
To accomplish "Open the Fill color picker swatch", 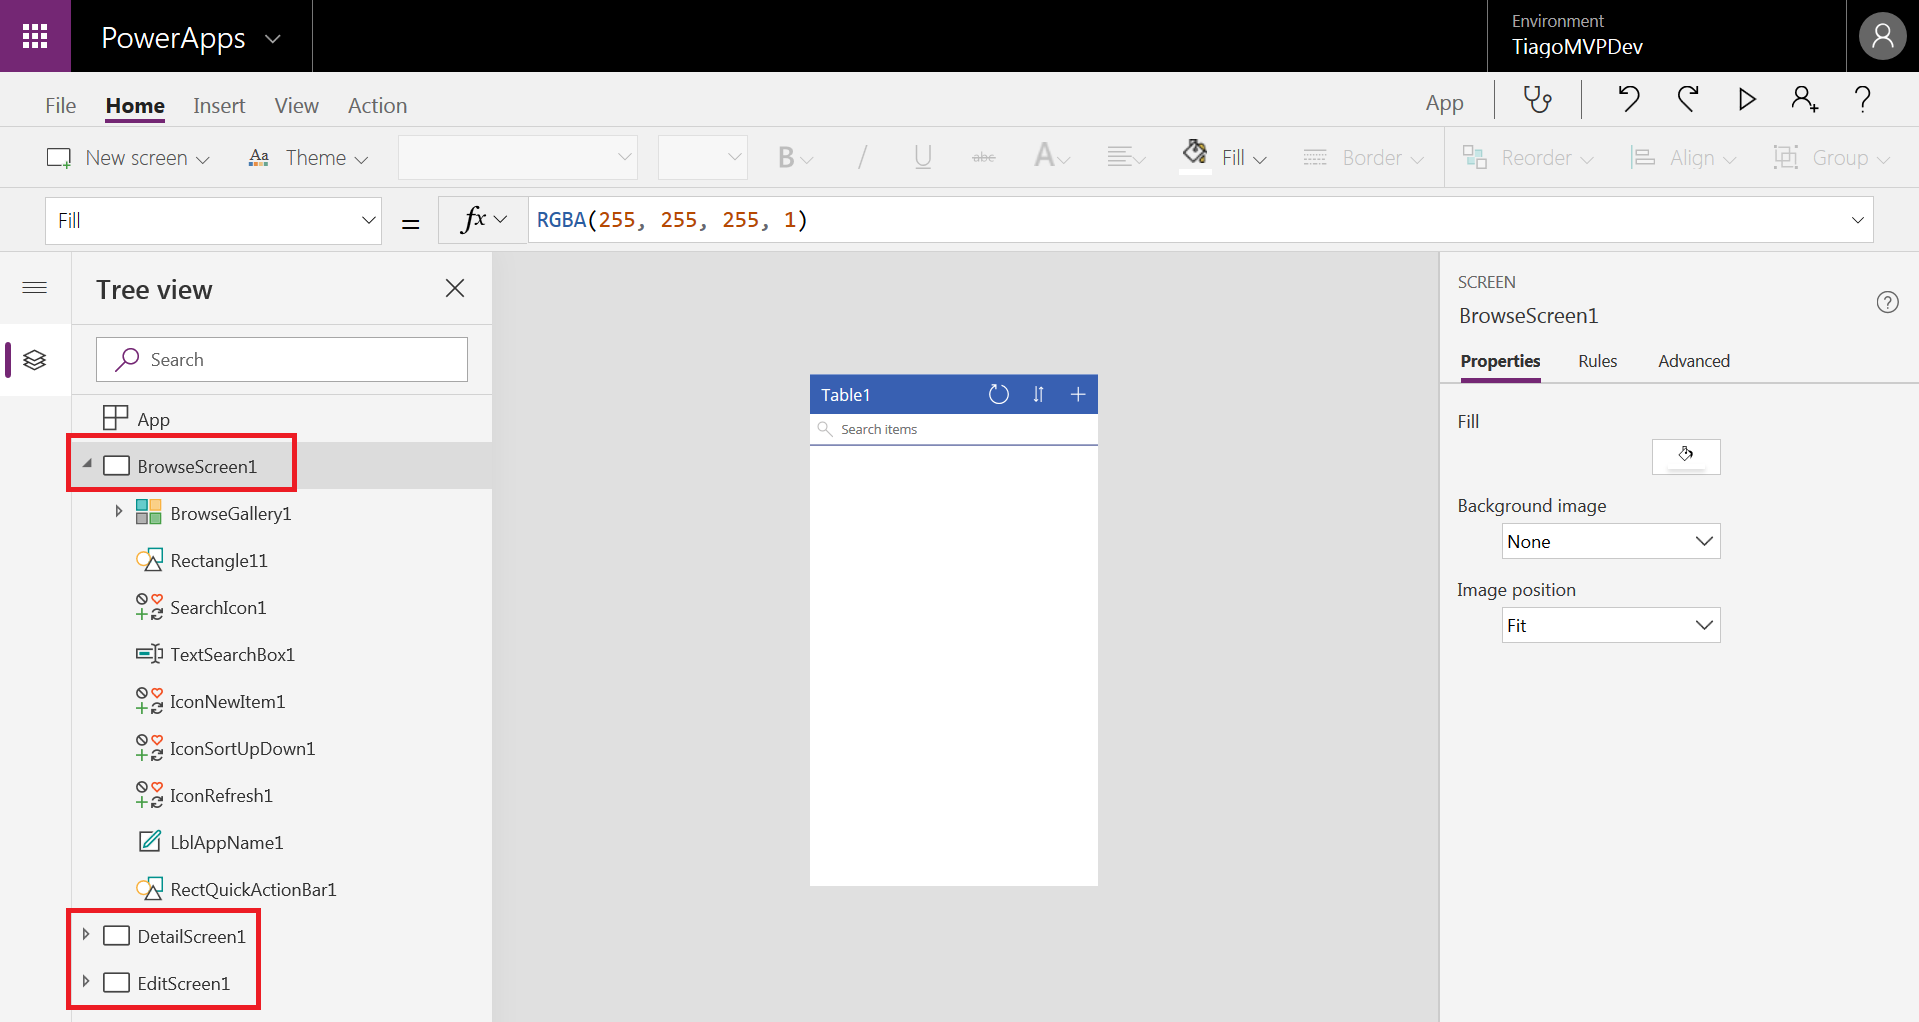I will click(1686, 457).
